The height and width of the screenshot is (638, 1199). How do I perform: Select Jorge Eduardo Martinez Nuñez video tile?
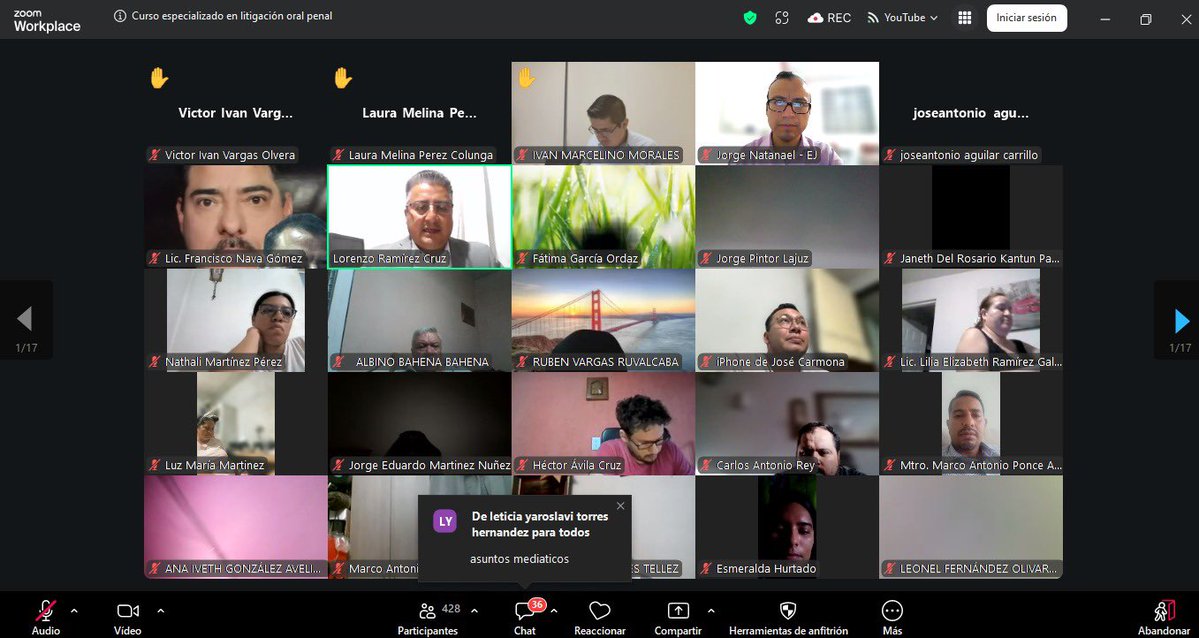[419, 423]
